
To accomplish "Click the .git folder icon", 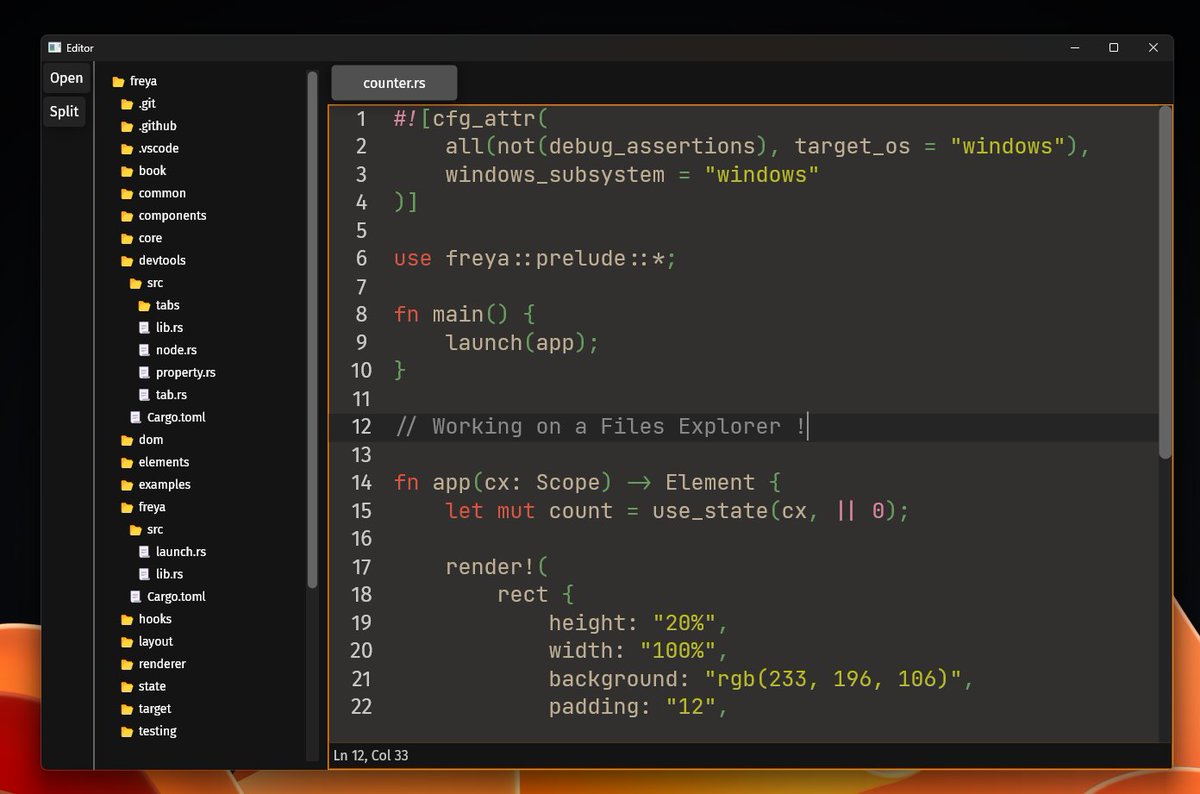I will coord(127,104).
